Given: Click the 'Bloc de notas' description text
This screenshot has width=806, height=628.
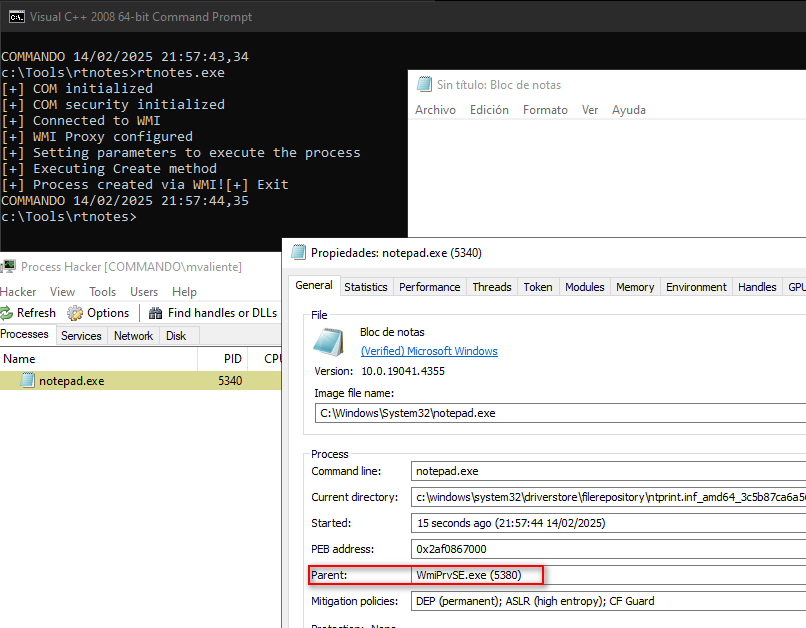Looking at the screenshot, I should pyautogui.click(x=392, y=332).
